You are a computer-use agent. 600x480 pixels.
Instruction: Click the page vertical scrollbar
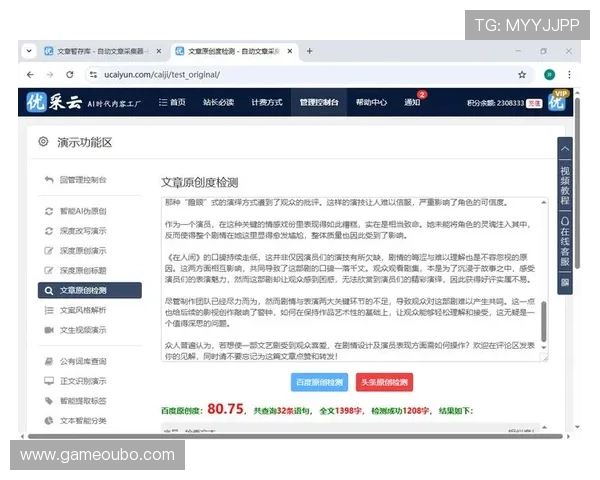[x=577, y=184]
